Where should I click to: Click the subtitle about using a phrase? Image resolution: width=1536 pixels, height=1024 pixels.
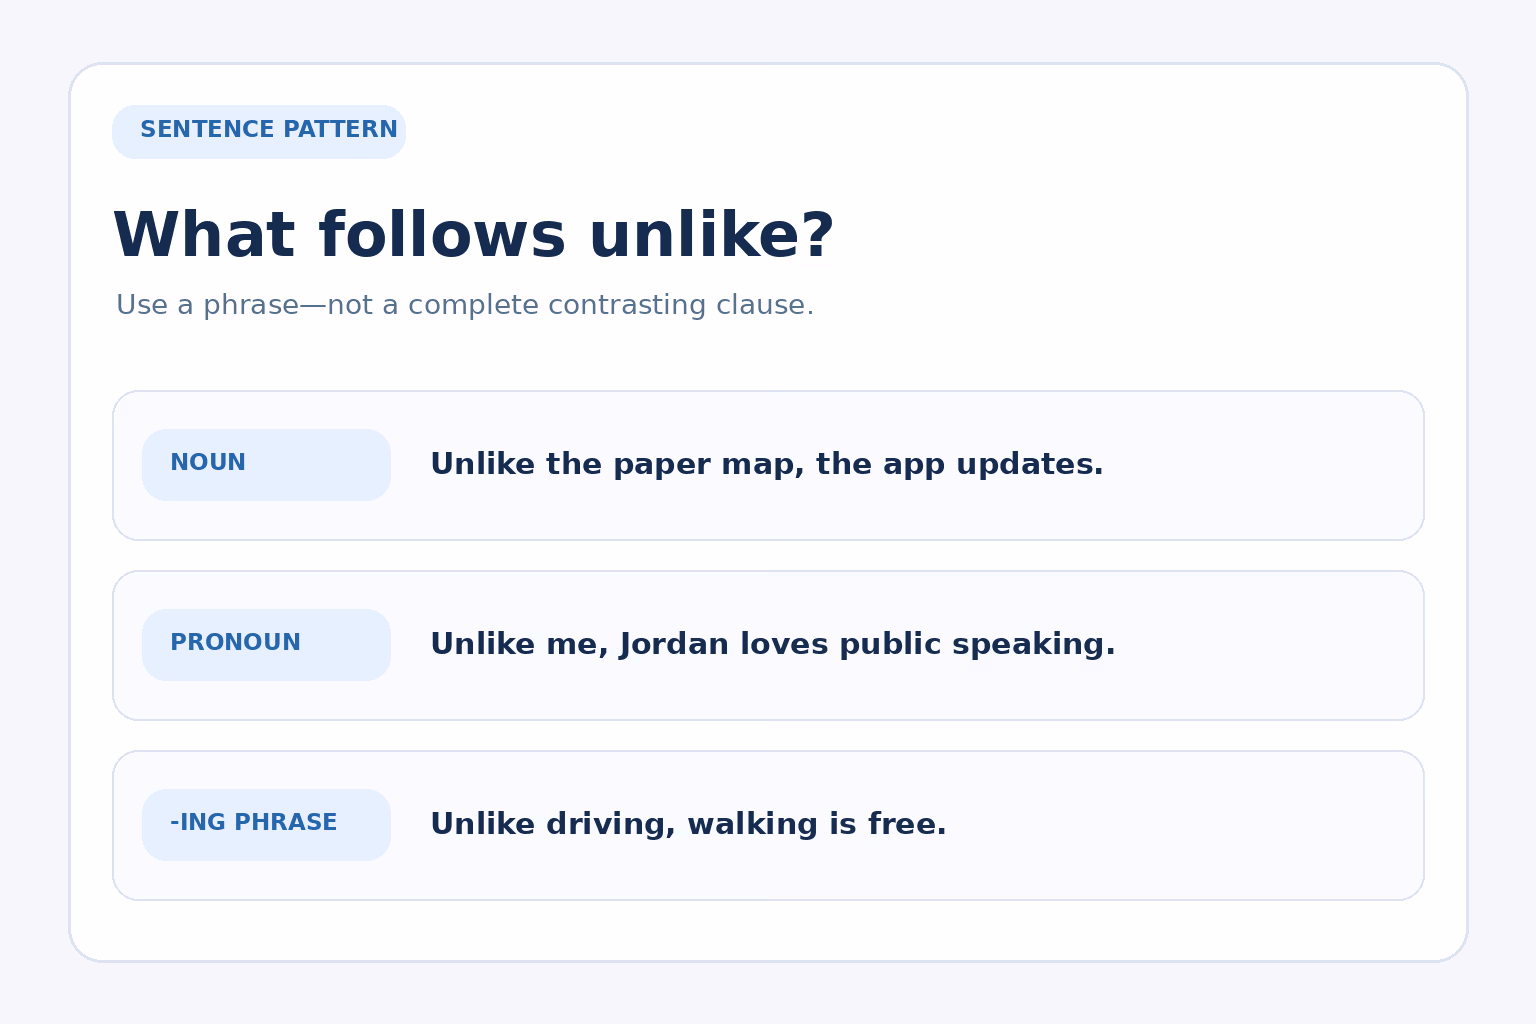(465, 305)
